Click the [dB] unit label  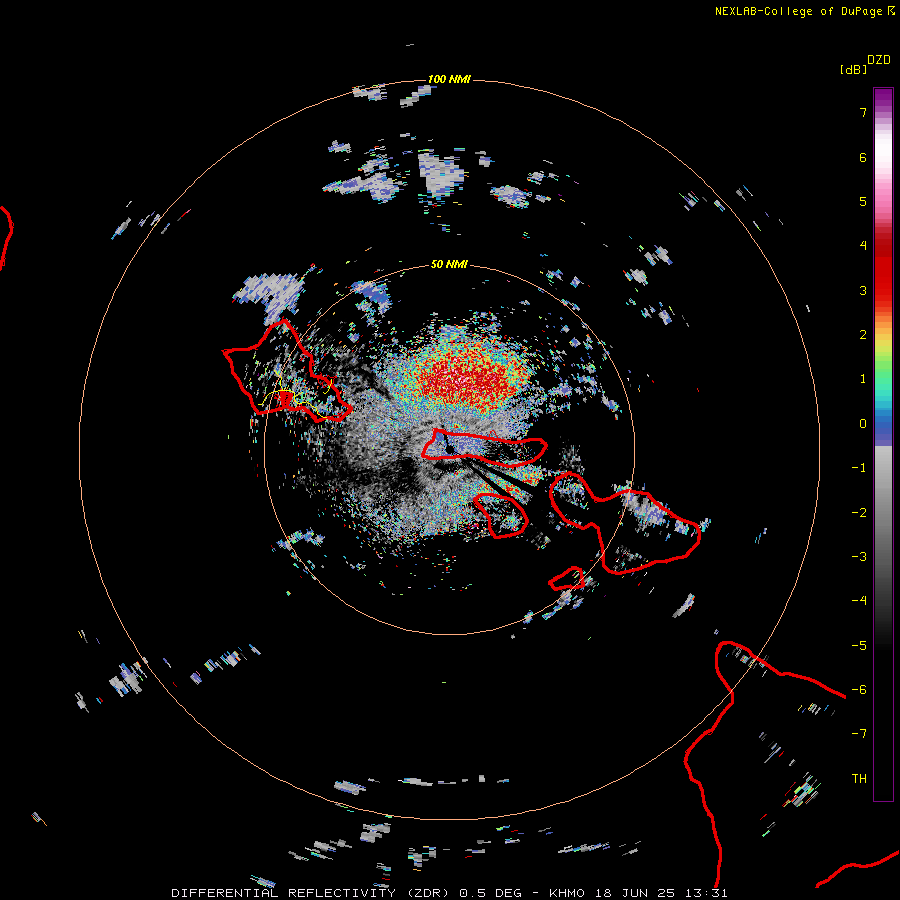click(853, 69)
